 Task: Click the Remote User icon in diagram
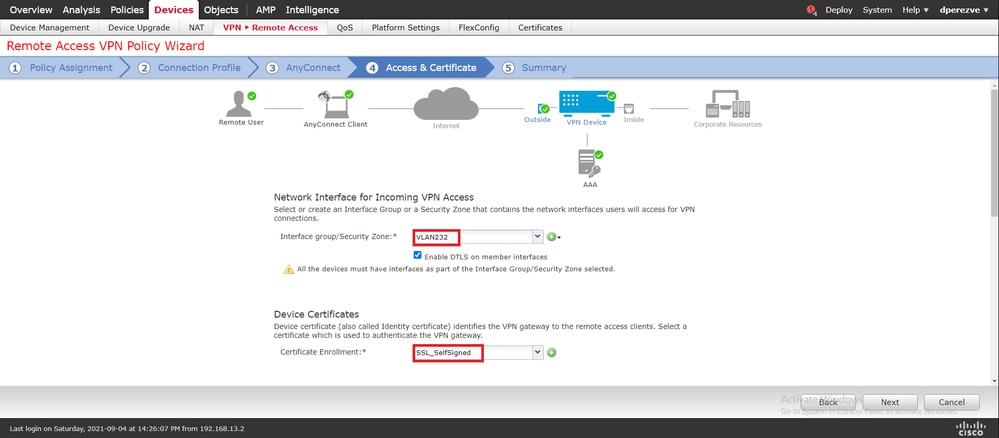pyautogui.click(x=240, y=103)
